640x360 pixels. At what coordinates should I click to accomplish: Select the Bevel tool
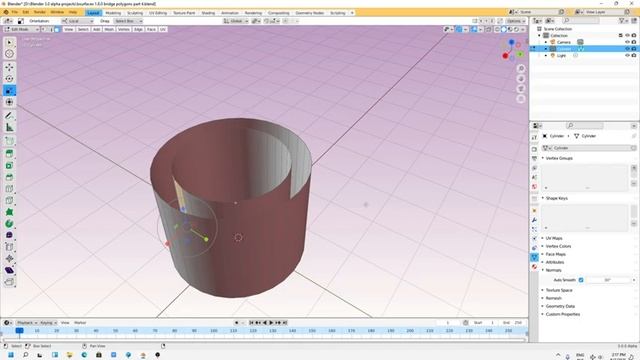(x=9, y=177)
